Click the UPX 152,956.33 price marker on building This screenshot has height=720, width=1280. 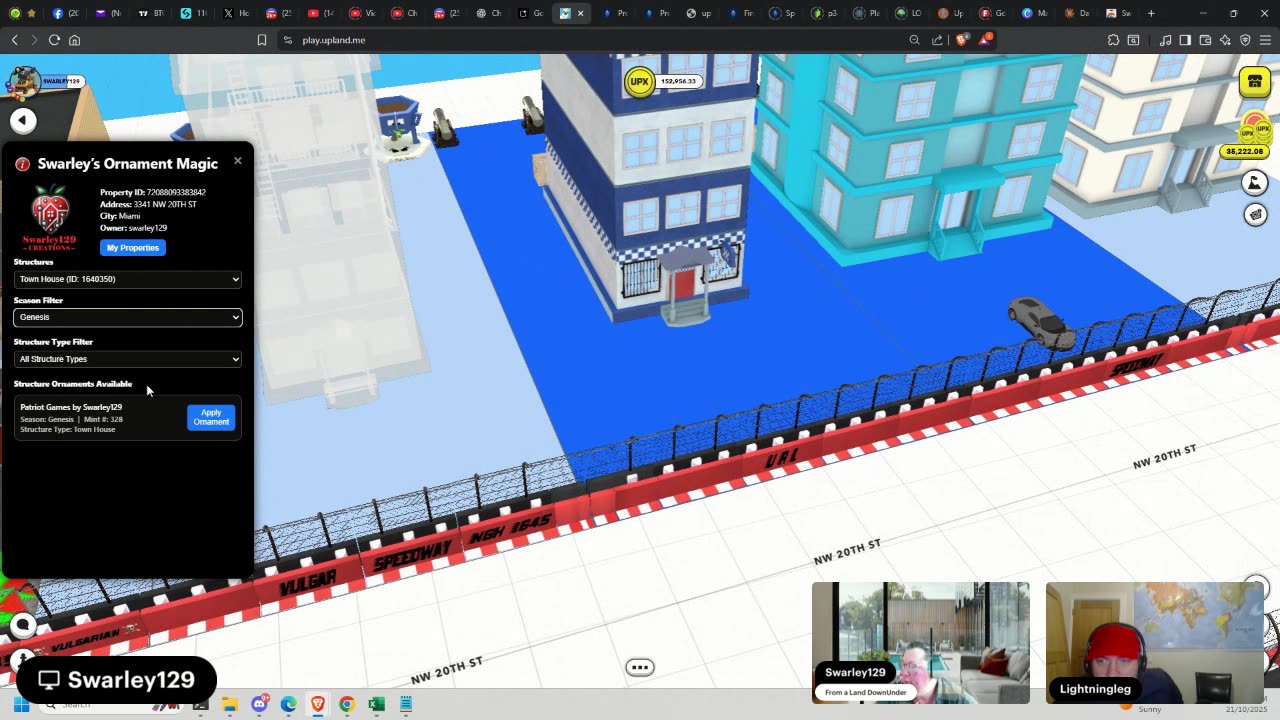pyautogui.click(x=662, y=81)
